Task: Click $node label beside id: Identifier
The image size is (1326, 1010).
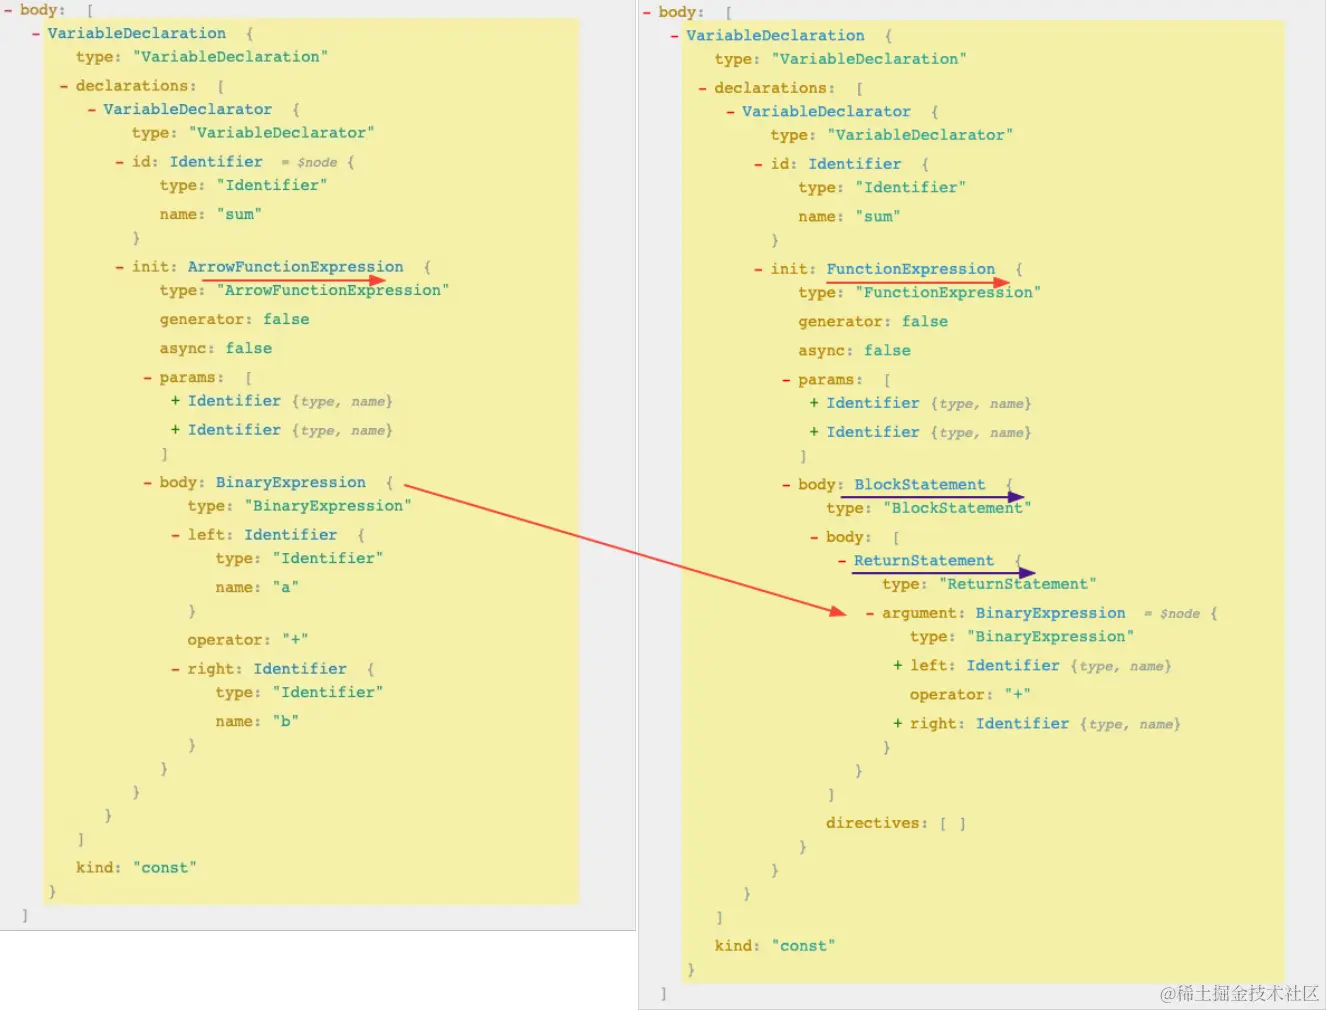Action: (316, 163)
